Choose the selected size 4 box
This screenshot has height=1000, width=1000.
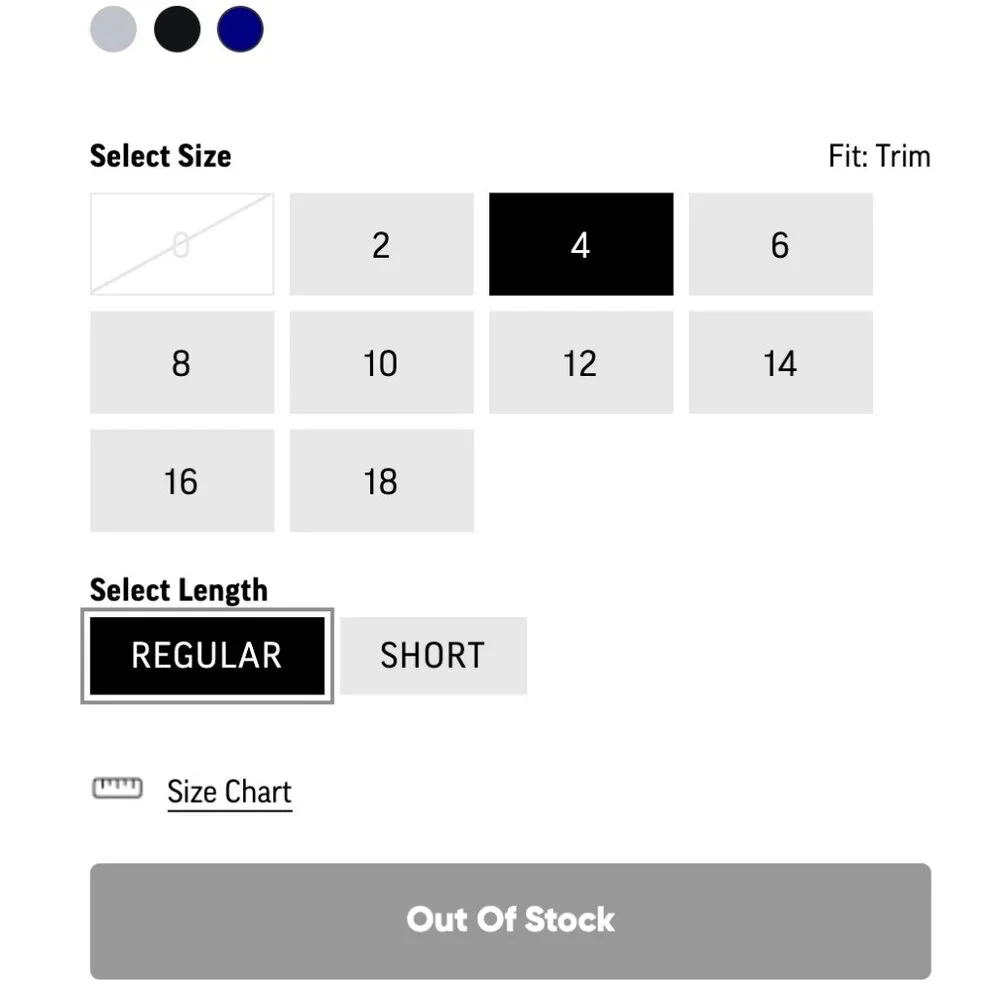point(580,244)
